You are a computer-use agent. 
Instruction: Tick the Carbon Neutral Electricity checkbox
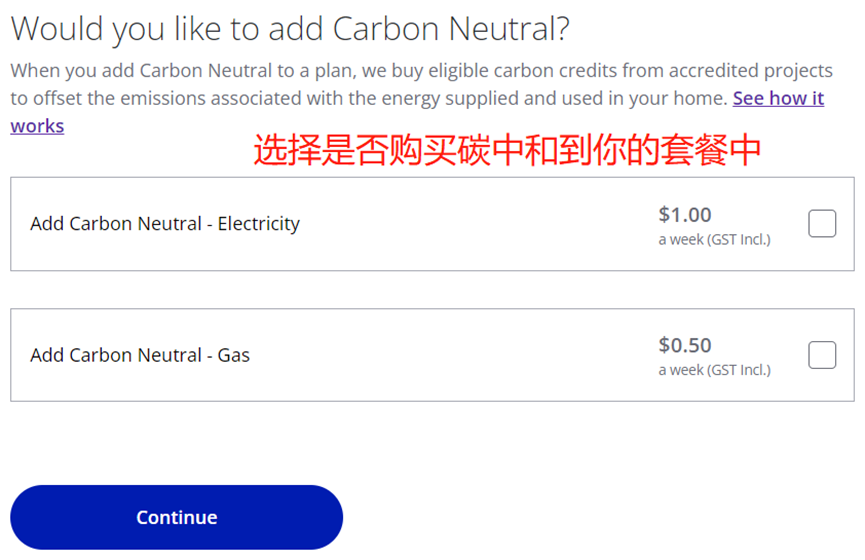tap(821, 223)
